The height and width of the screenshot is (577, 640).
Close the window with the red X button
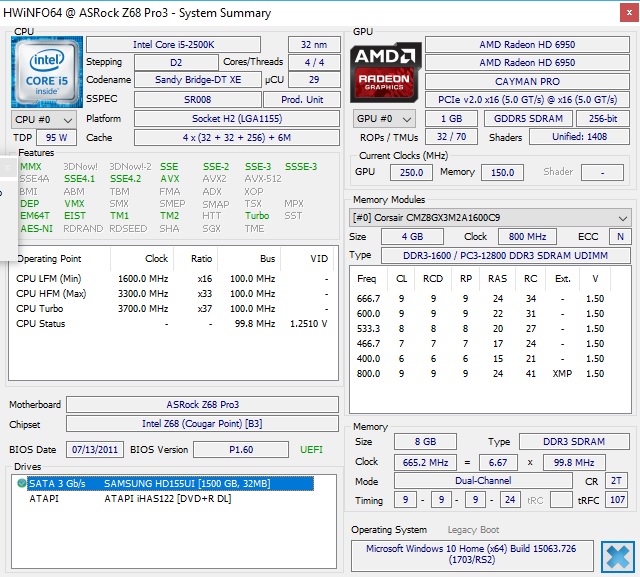tap(629, 13)
